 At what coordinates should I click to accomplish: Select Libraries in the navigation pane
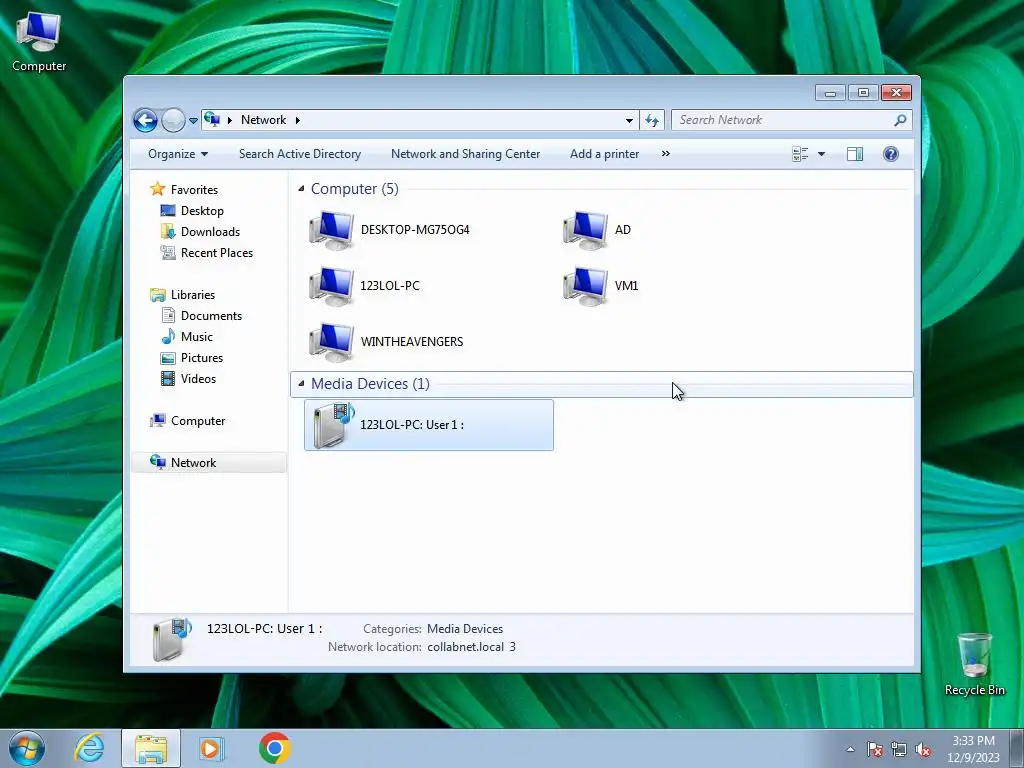coord(193,295)
